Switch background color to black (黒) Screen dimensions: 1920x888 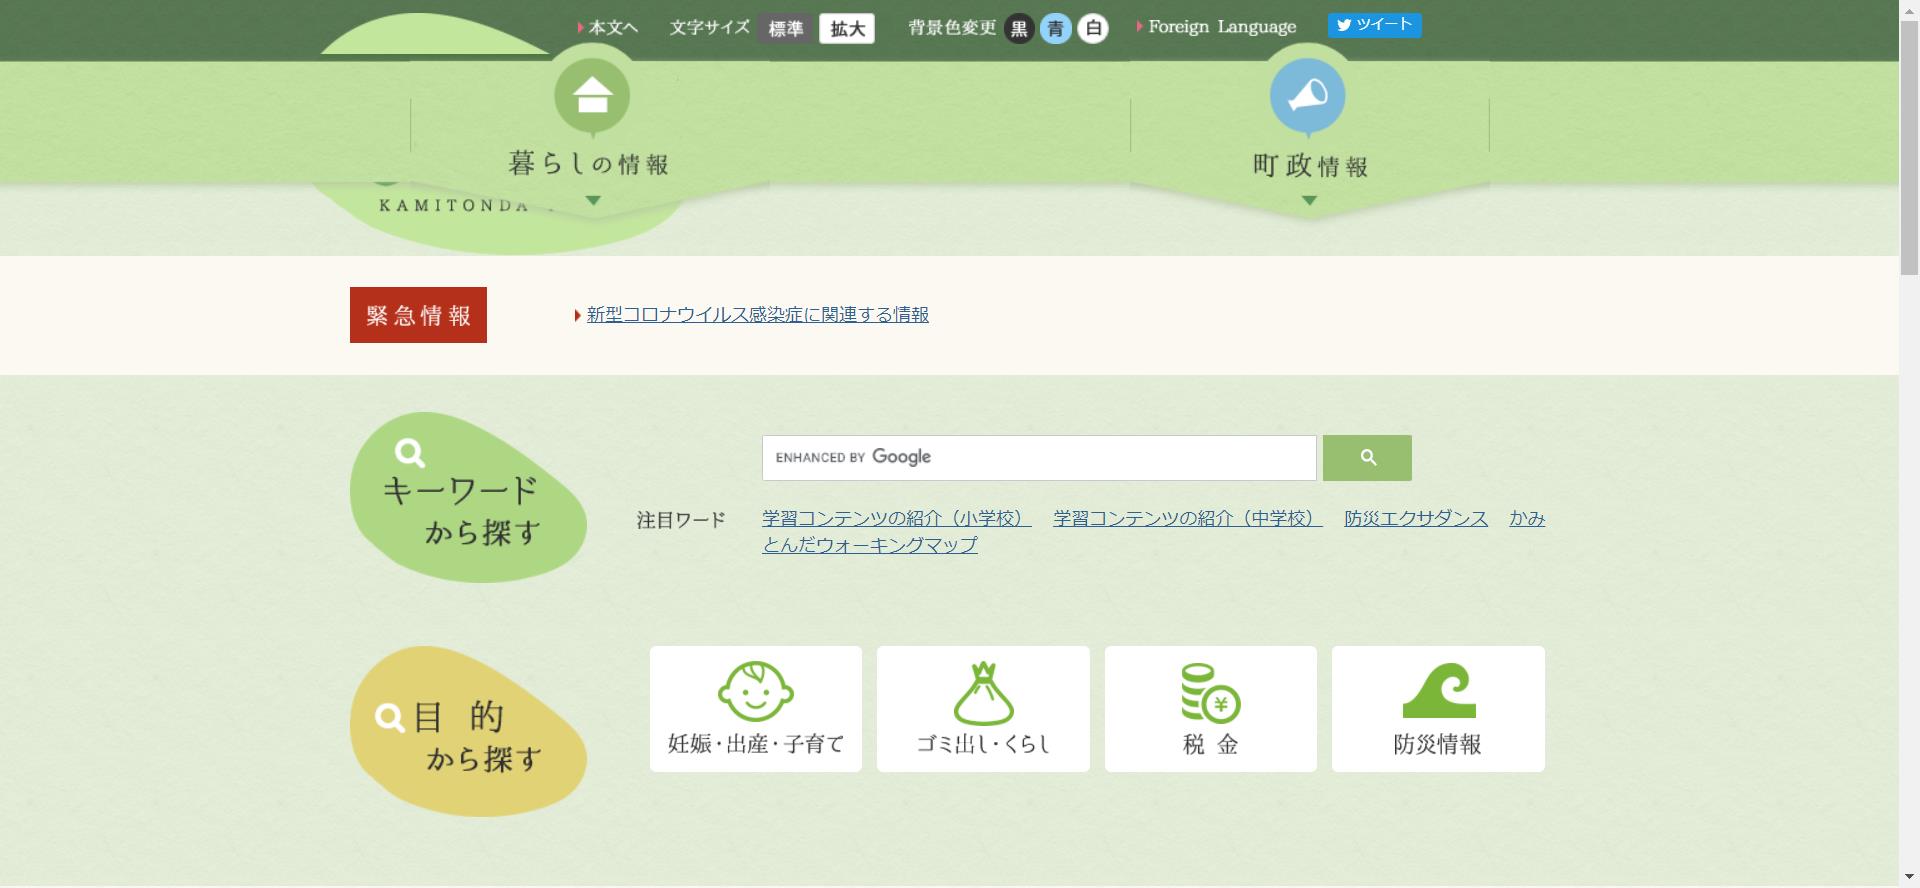[x=1019, y=29]
